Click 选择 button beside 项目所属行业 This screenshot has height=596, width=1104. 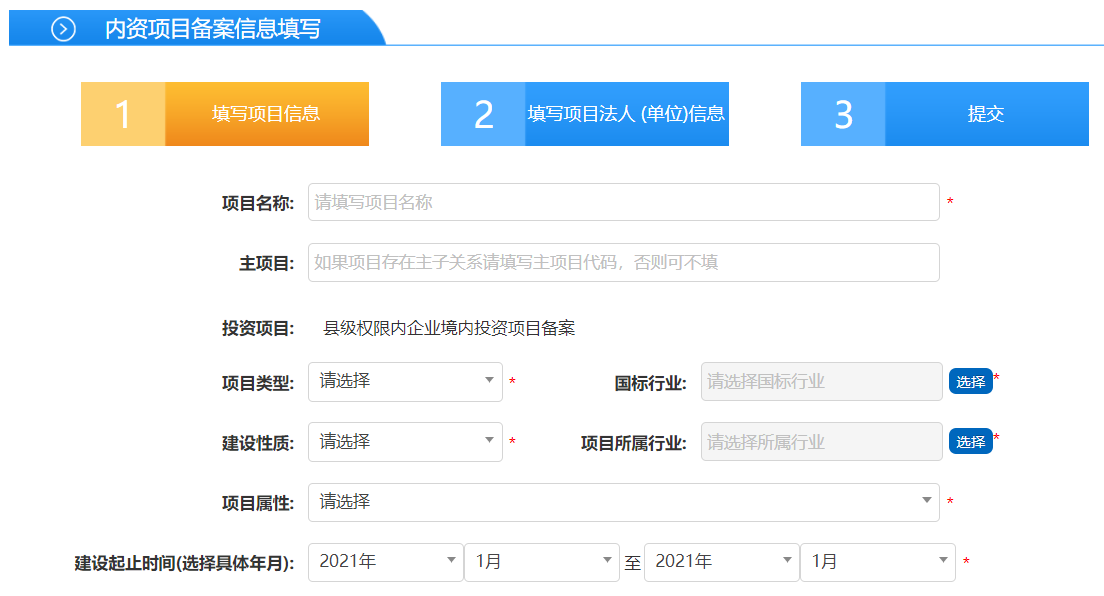[x=970, y=441]
